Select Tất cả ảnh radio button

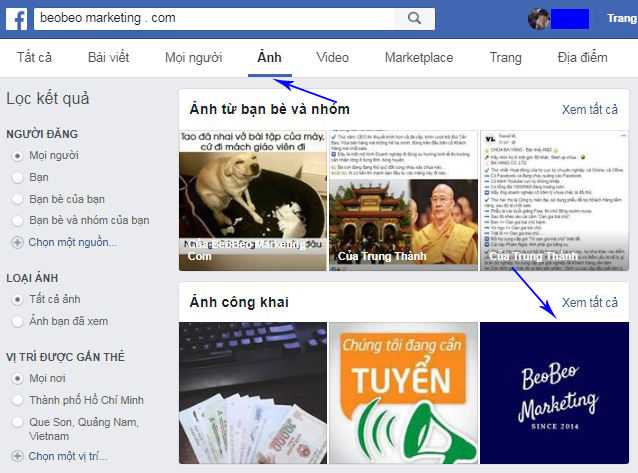coord(17,300)
